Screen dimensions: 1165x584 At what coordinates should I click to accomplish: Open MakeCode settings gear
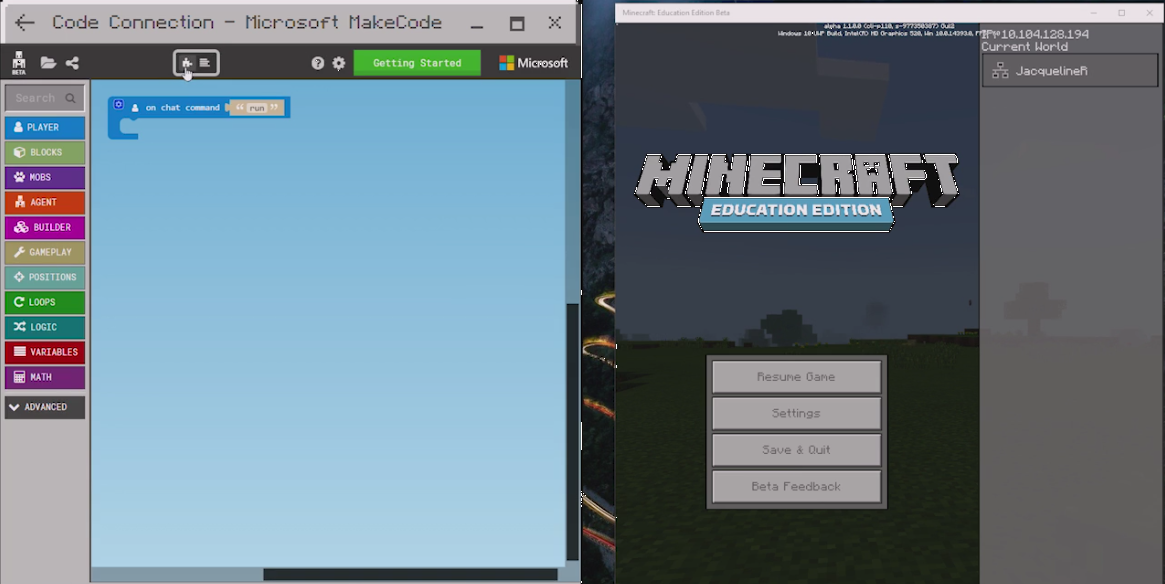click(x=339, y=63)
